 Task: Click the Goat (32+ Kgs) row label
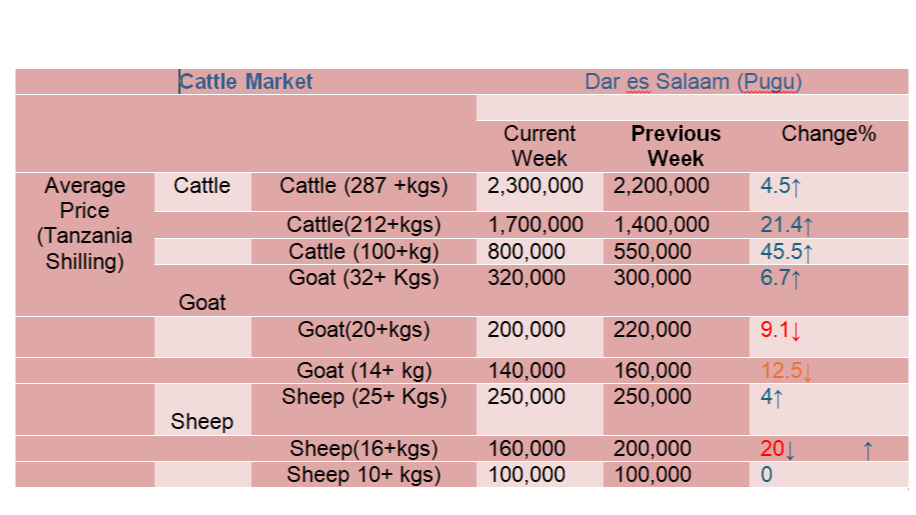pos(363,278)
